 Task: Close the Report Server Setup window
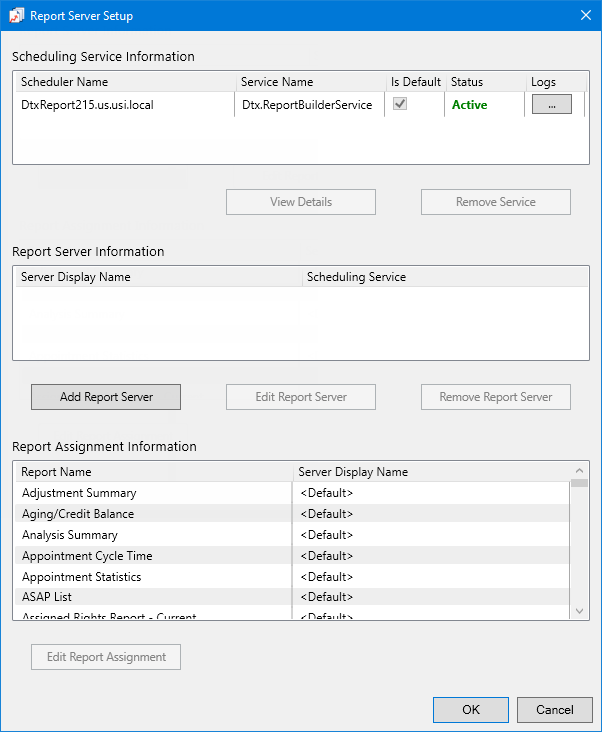(585, 16)
